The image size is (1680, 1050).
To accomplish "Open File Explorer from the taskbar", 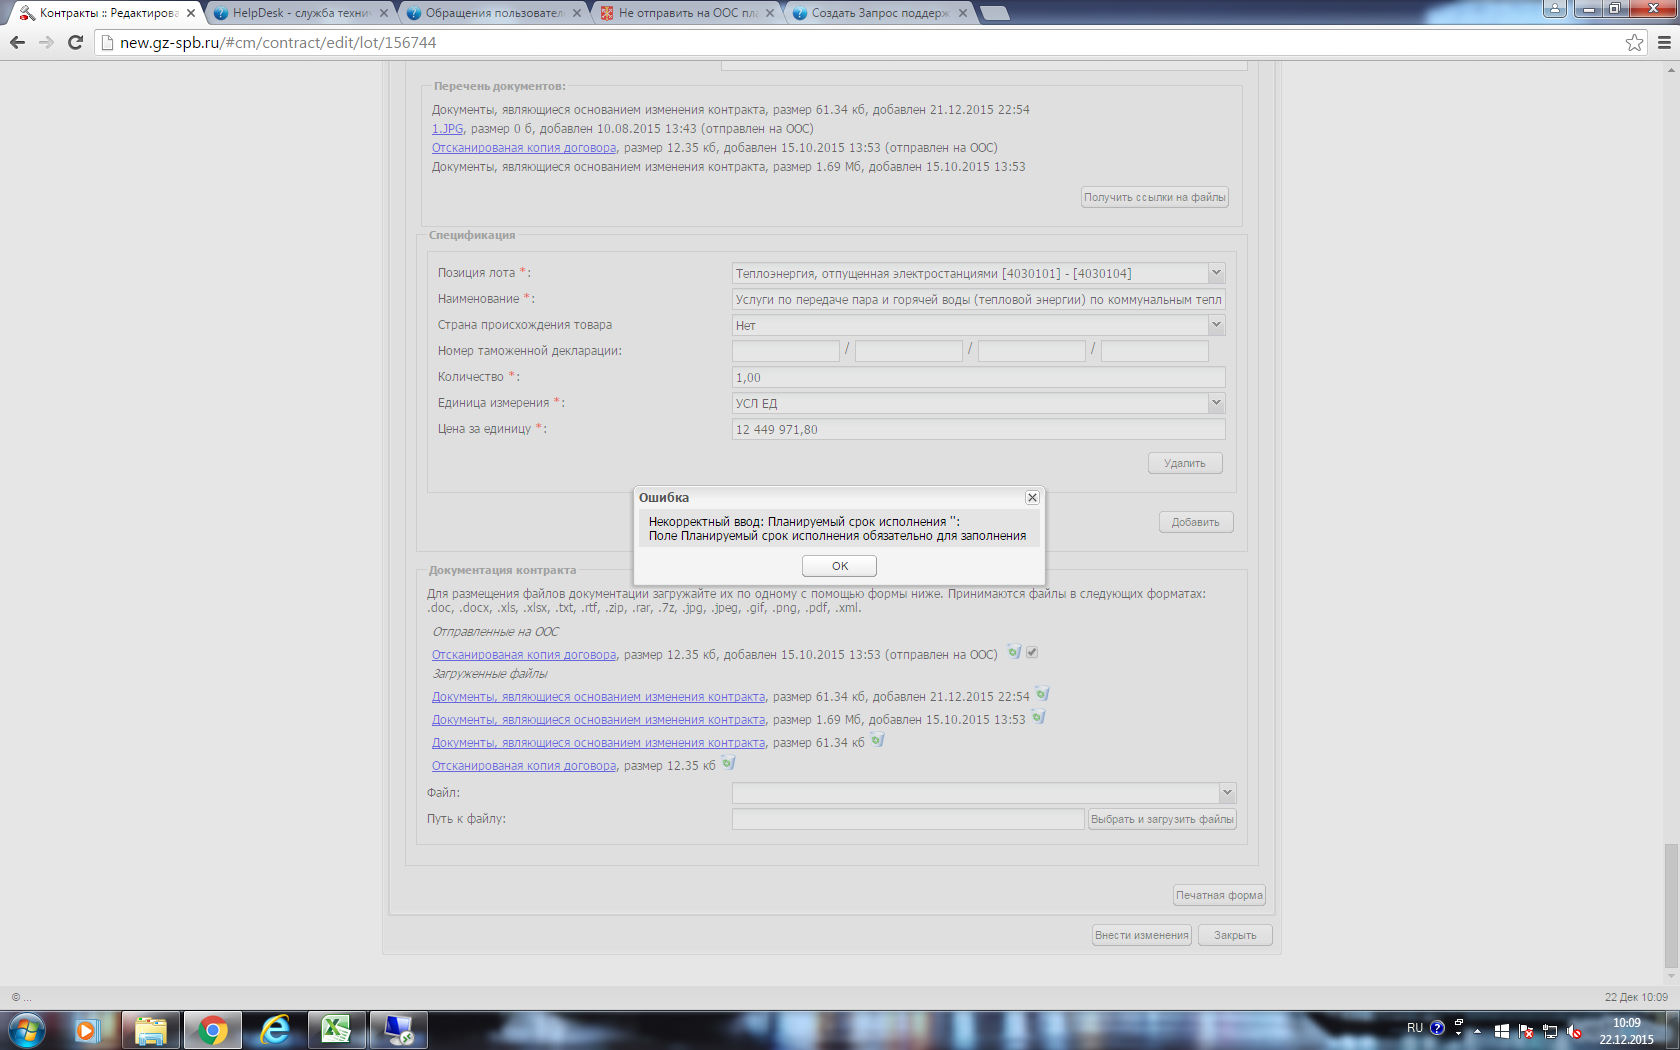I will pos(150,1030).
